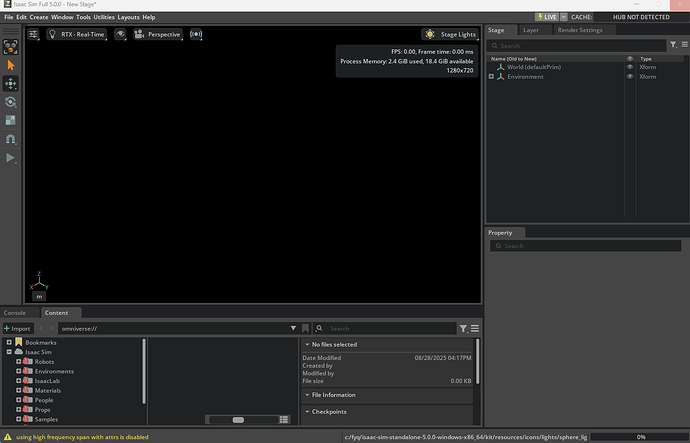Open the Edit menu

(x=22, y=17)
